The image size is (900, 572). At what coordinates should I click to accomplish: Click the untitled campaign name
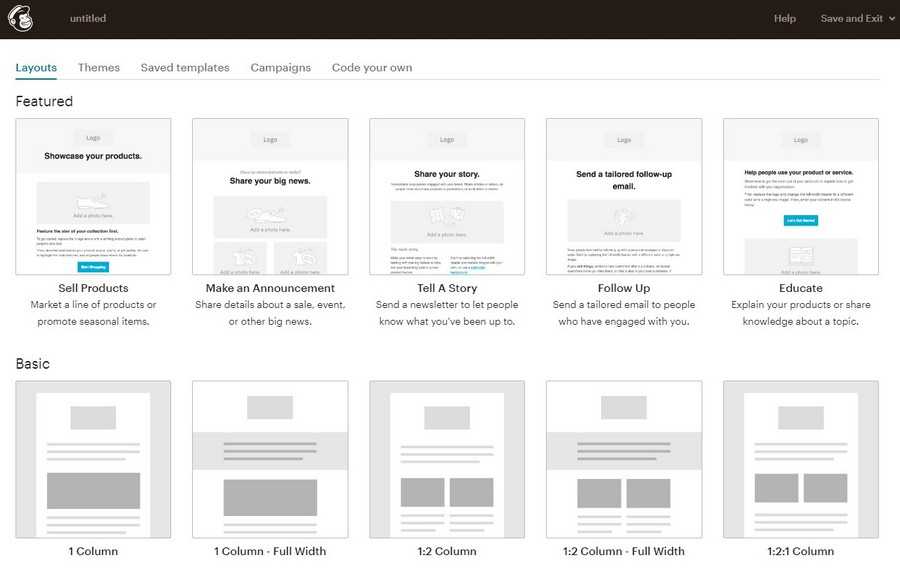(88, 19)
